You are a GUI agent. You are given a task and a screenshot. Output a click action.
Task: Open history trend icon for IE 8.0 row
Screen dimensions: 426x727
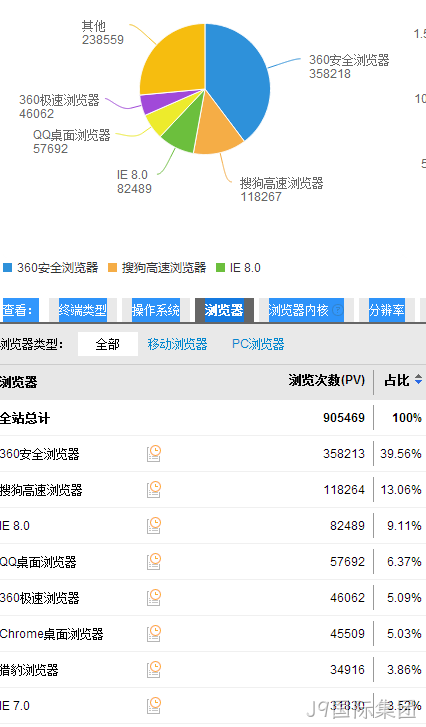tap(154, 525)
